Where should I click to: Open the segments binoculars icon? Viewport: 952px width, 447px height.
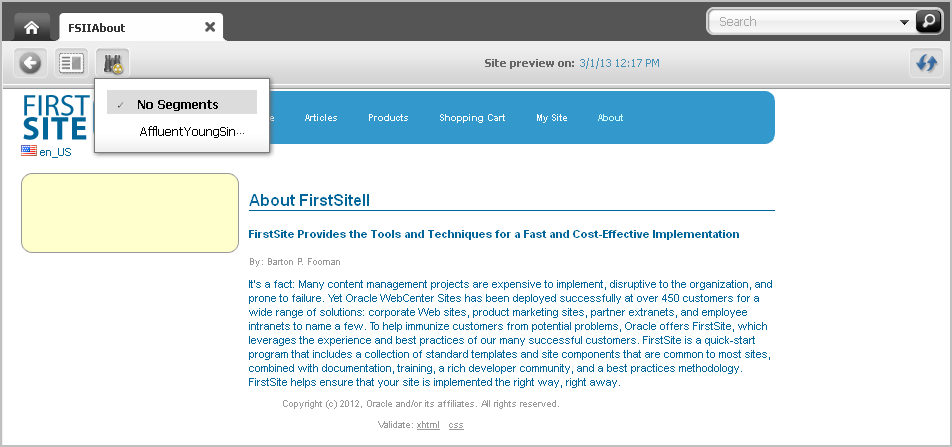click(112, 63)
